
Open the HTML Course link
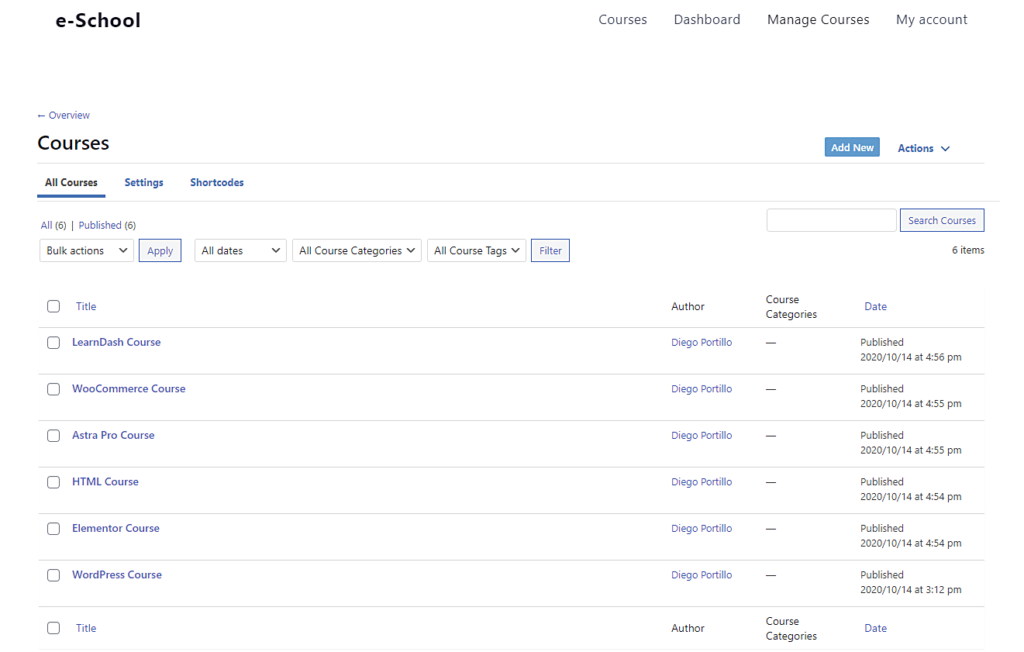pos(105,481)
